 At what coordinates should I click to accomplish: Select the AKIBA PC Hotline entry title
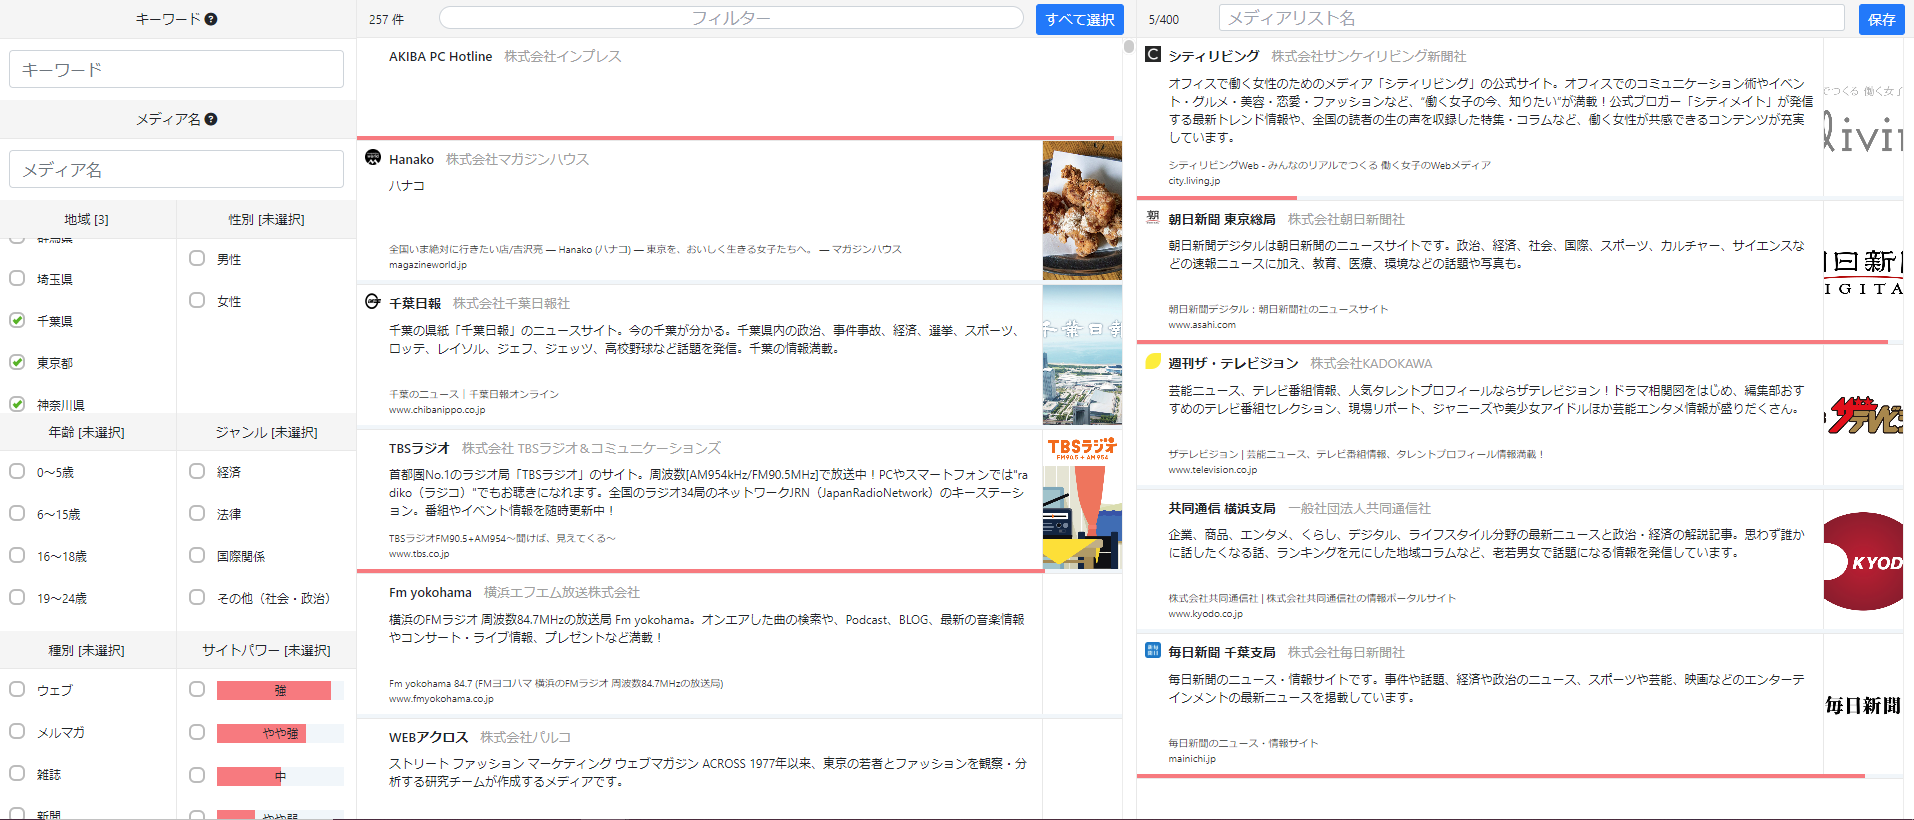coord(440,57)
